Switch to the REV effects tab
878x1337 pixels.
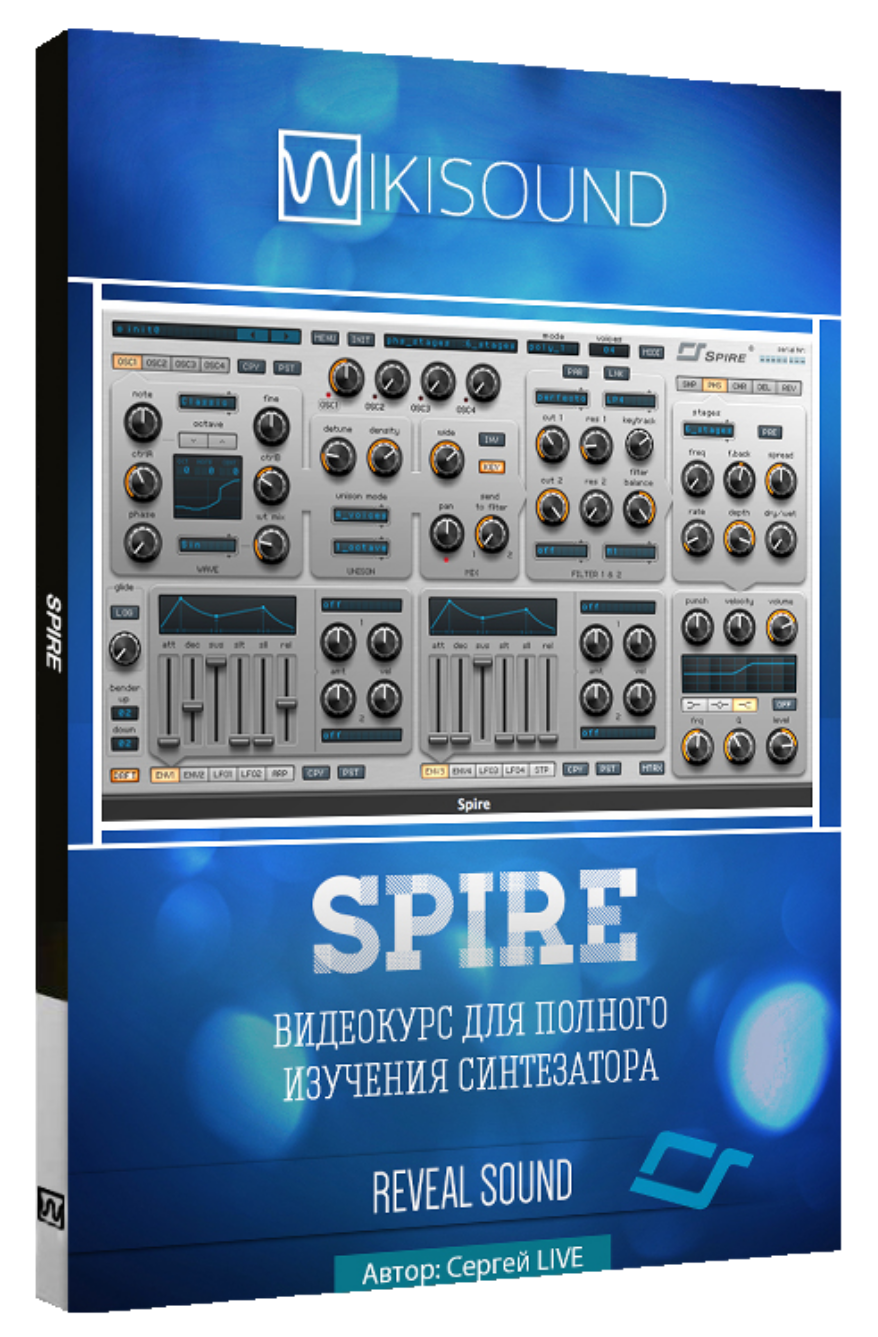pos(790,386)
